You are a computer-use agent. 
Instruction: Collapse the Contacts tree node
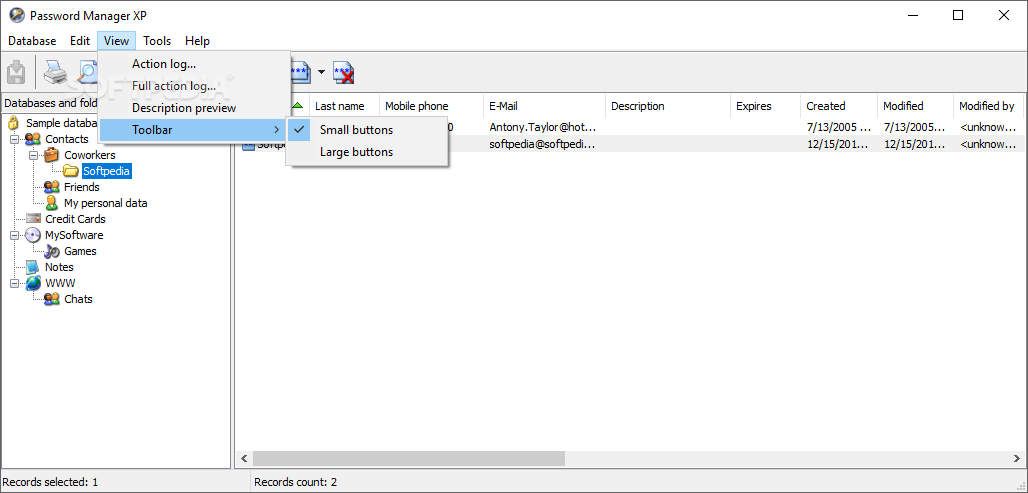point(14,139)
